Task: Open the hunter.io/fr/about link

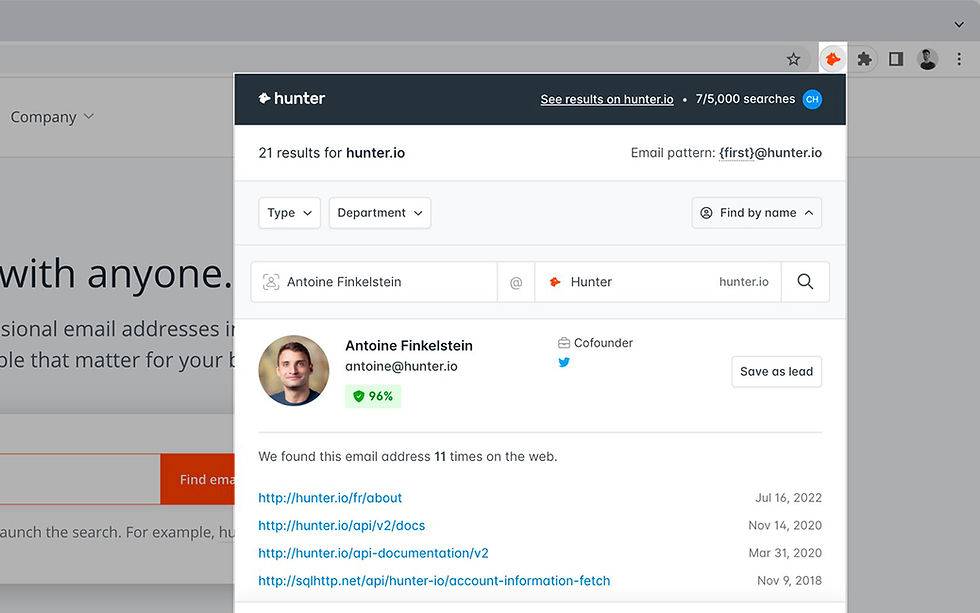Action: point(330,497)
